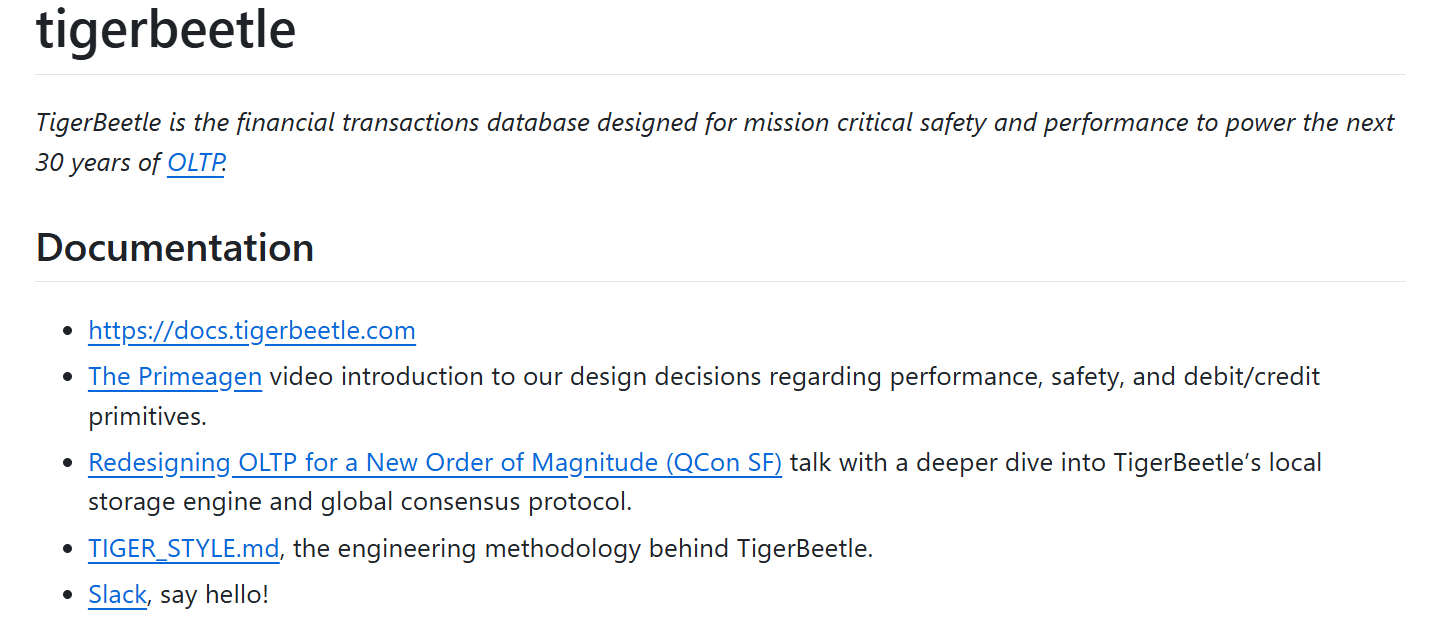Screen dimensions: 1433x634
Task: Follow the Slack link
Action: (x=117, y=594)
